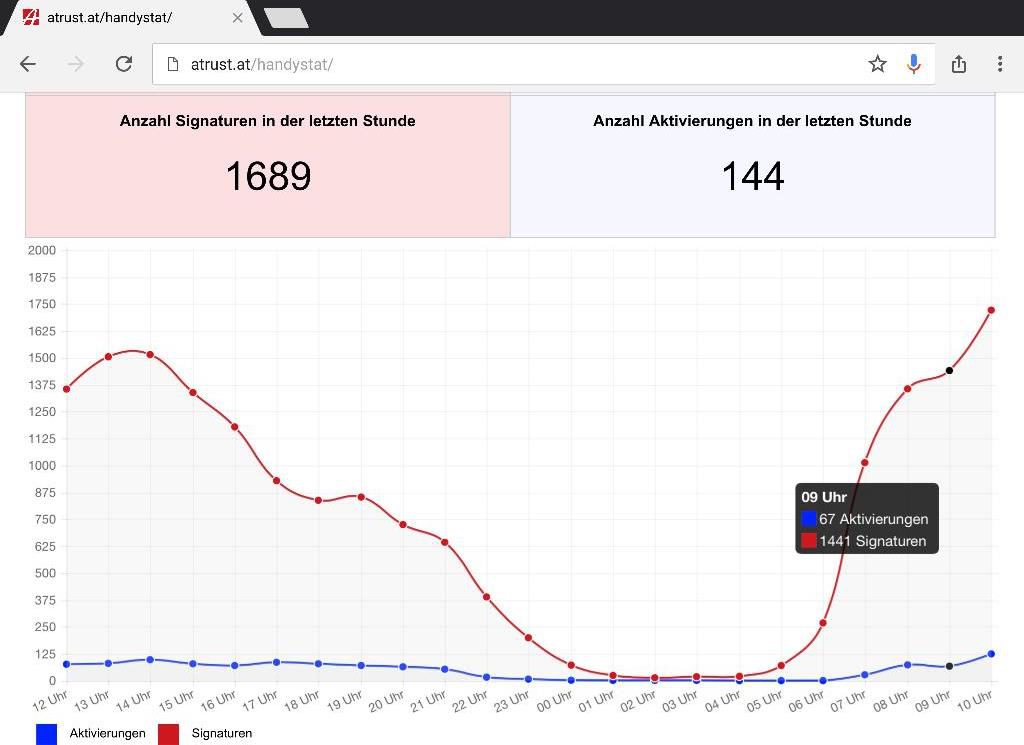
Task: Click the Signaturen data point at 10 Uhr
Action: pyautogui.click(x=991, y=310)
